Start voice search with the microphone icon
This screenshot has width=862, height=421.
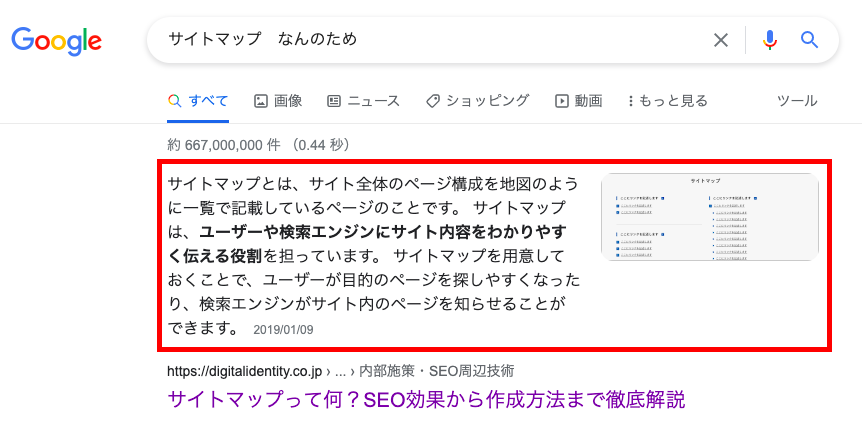click(x=770, y=40)
